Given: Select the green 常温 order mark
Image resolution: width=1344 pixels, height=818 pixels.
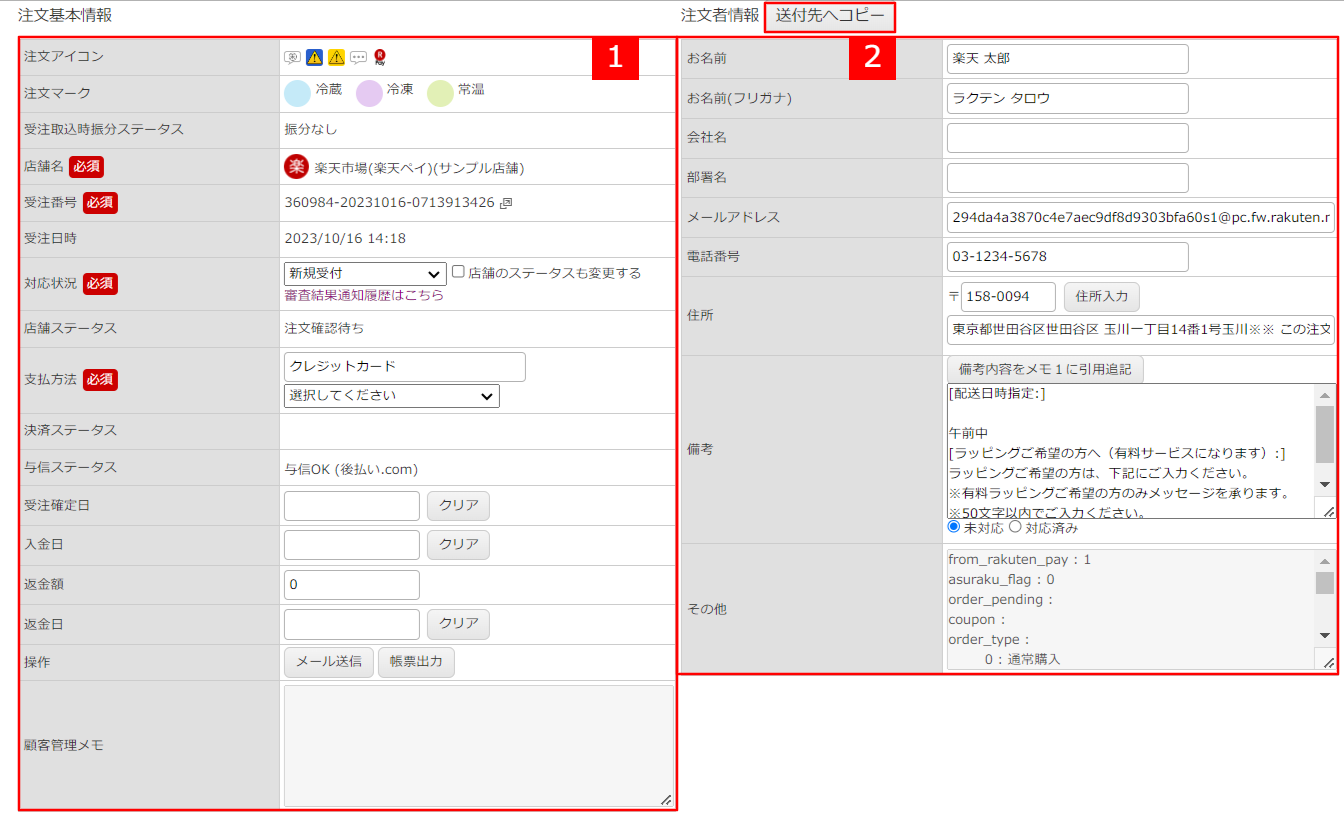Looking at the screenshot, I should pos(440,93).
